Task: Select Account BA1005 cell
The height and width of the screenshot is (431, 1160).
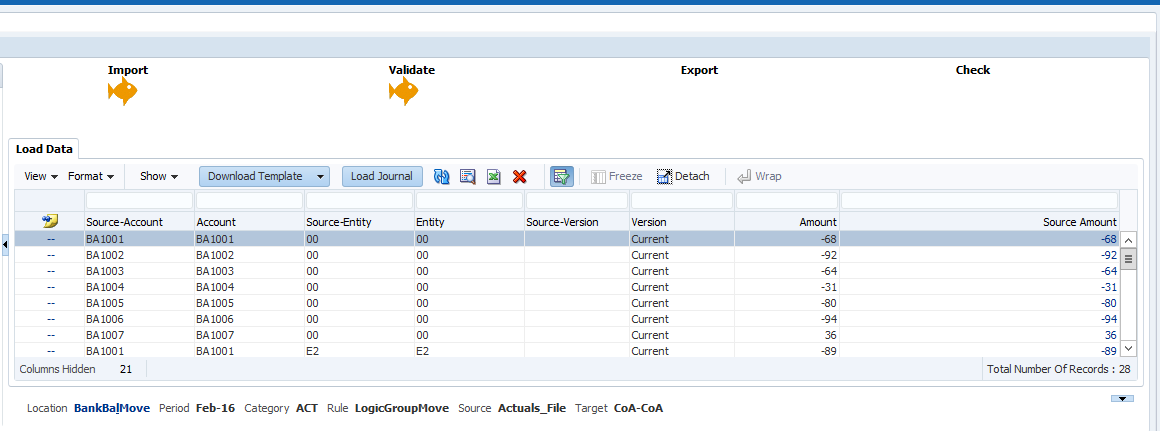Action: (x=249, y=303)
